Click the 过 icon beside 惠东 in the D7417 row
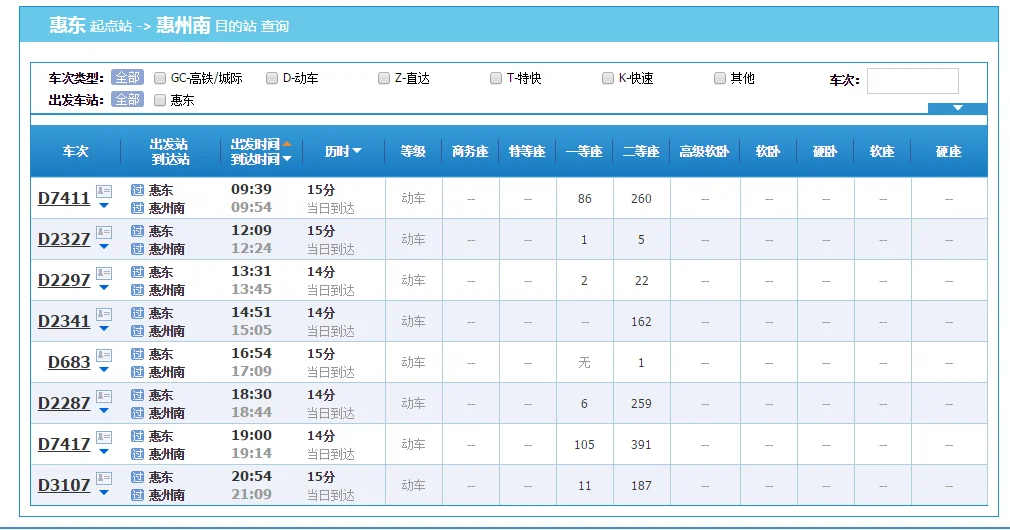Screen dimensions: 1010x530 [x=137, y=436]
